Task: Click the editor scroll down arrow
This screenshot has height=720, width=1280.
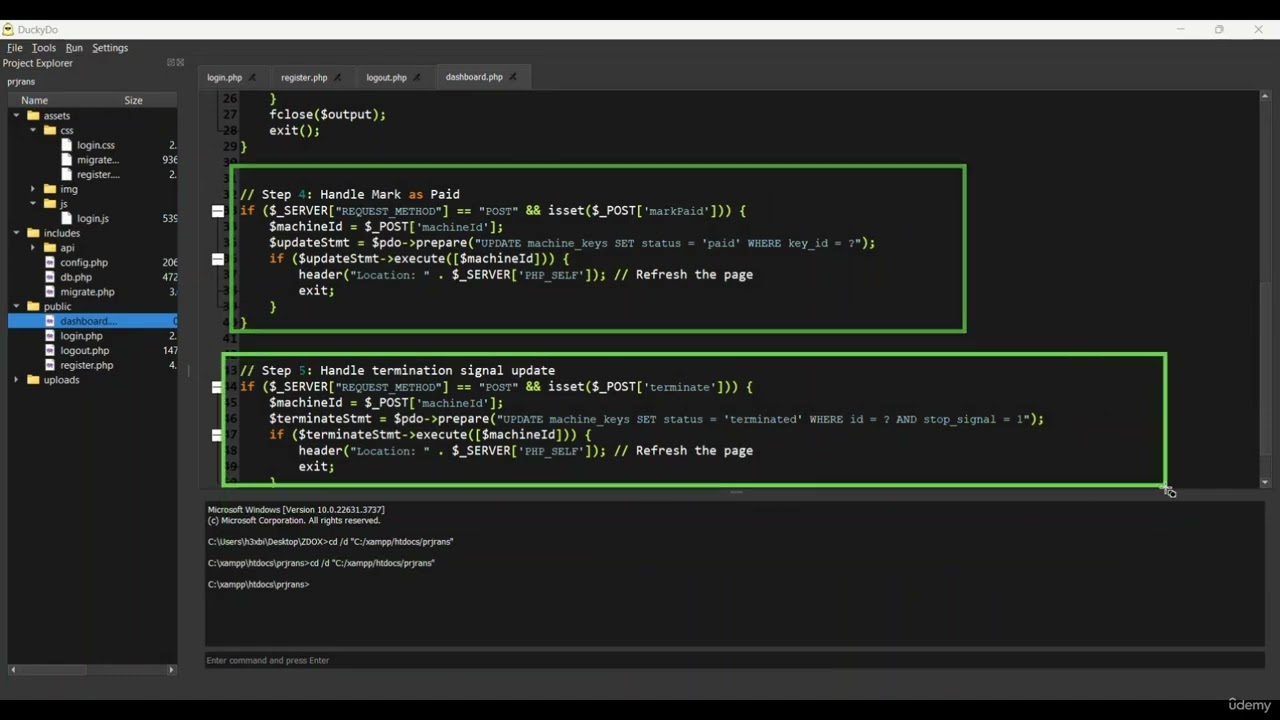Action: (x=1265, y=482)
